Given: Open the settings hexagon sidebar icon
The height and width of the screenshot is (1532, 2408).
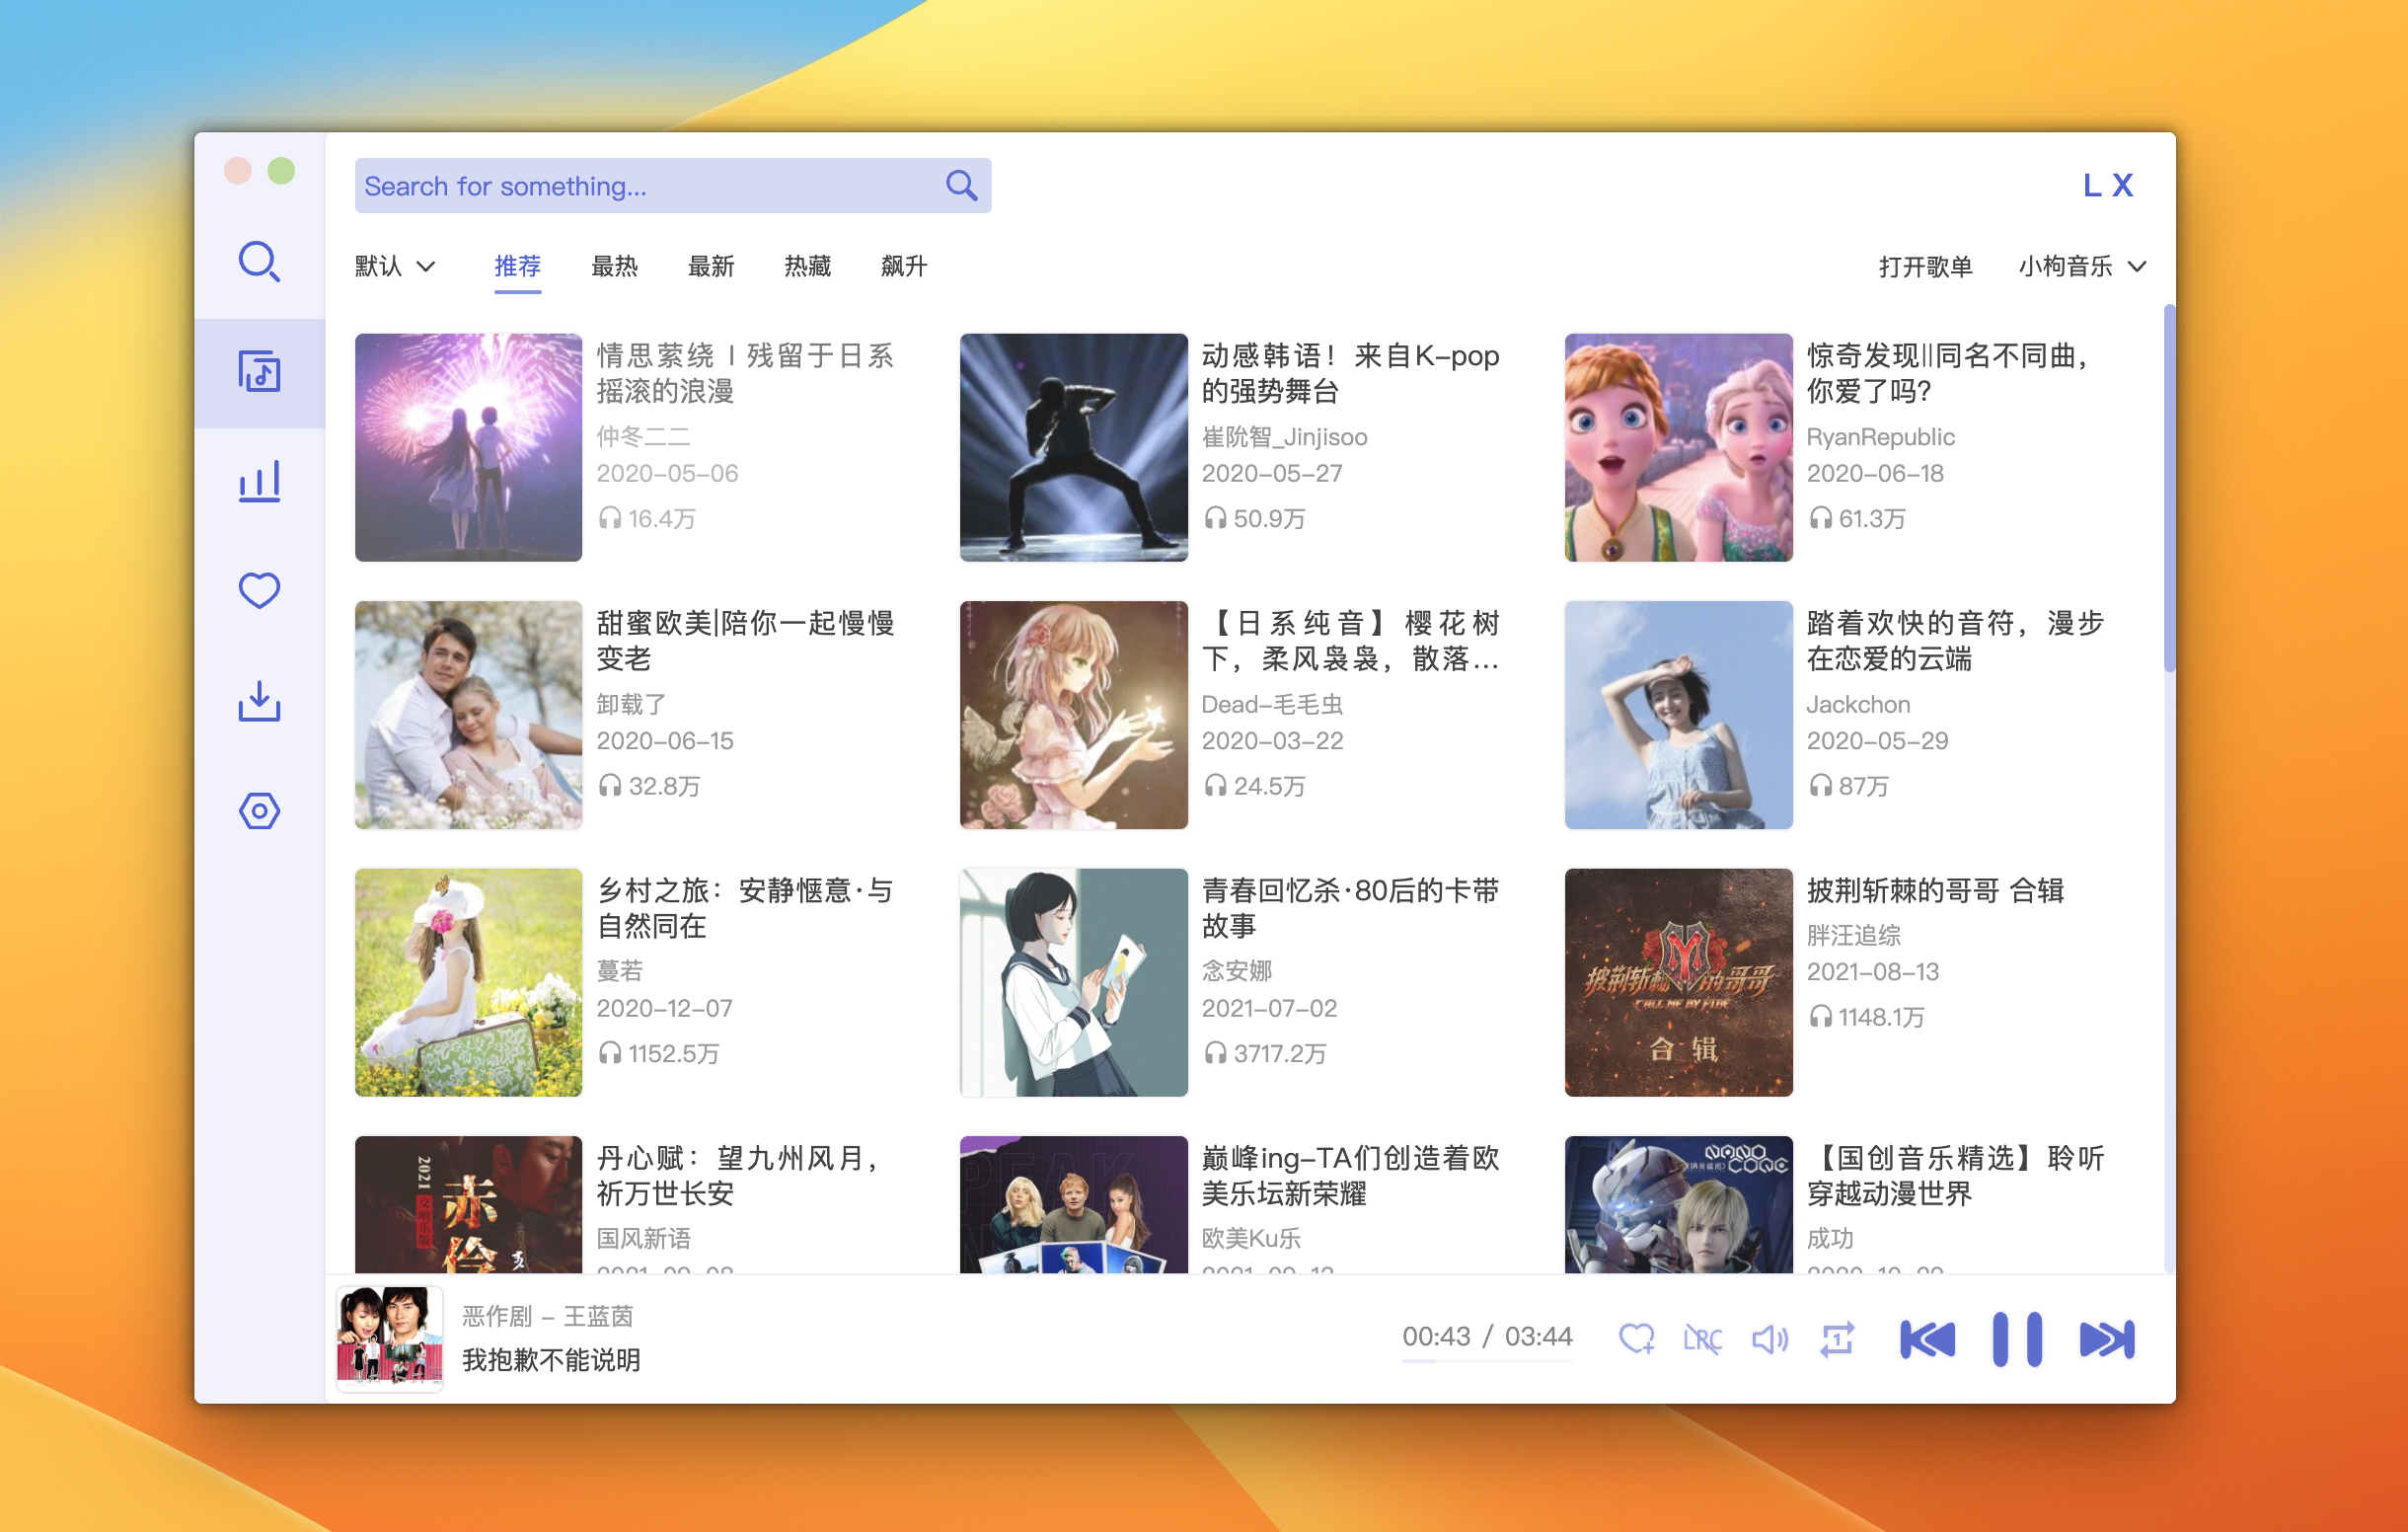Looking at the screenshot, I should point(259,810).
